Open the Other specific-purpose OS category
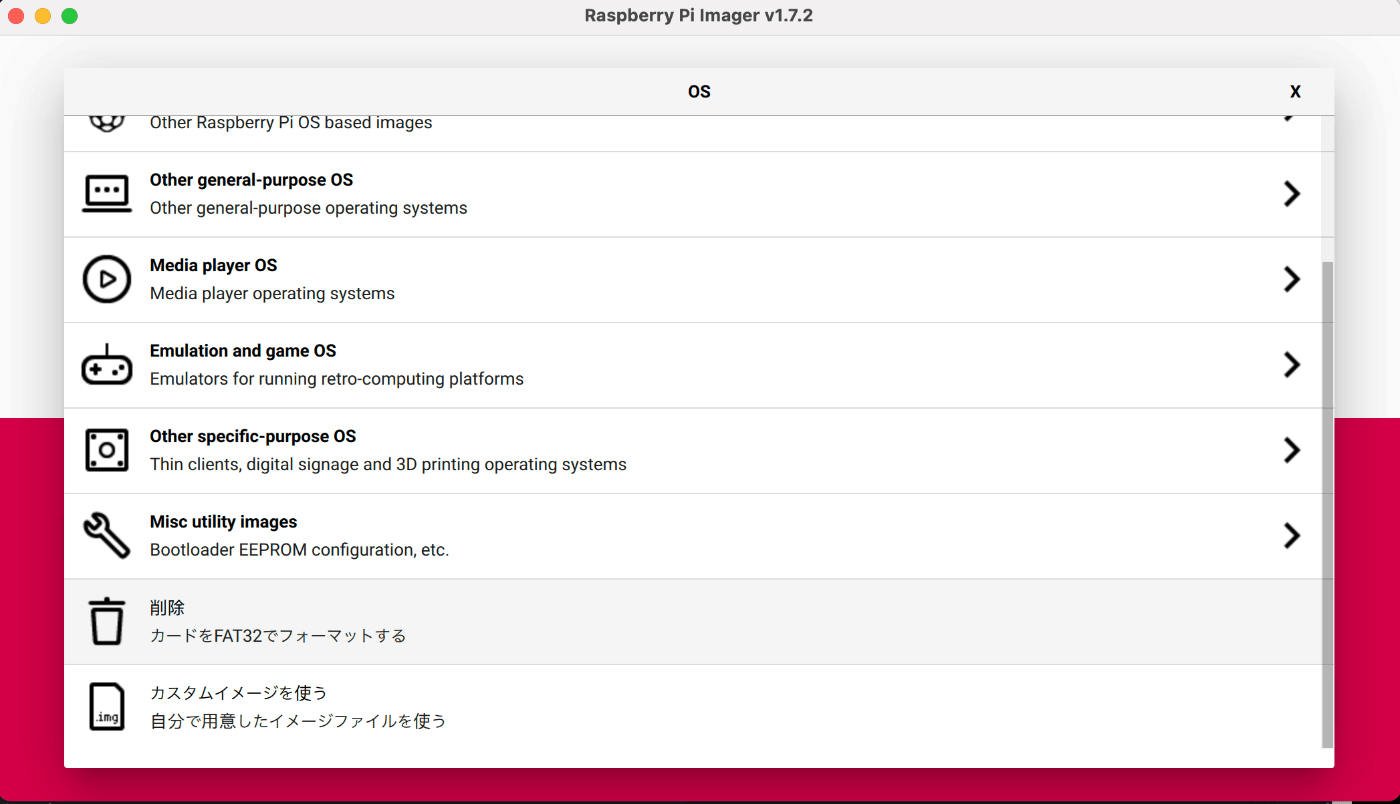Image resolution: width=1400 pixels, height=804 pixels. point(692,451)
